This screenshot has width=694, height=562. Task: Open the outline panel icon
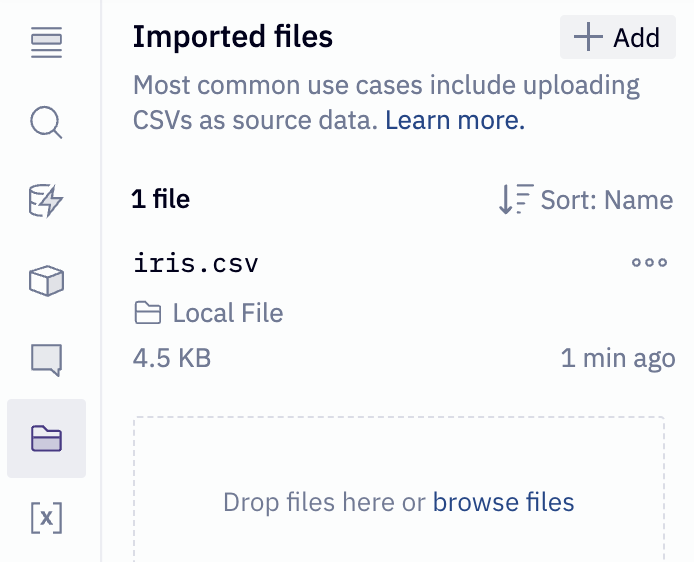46,44
